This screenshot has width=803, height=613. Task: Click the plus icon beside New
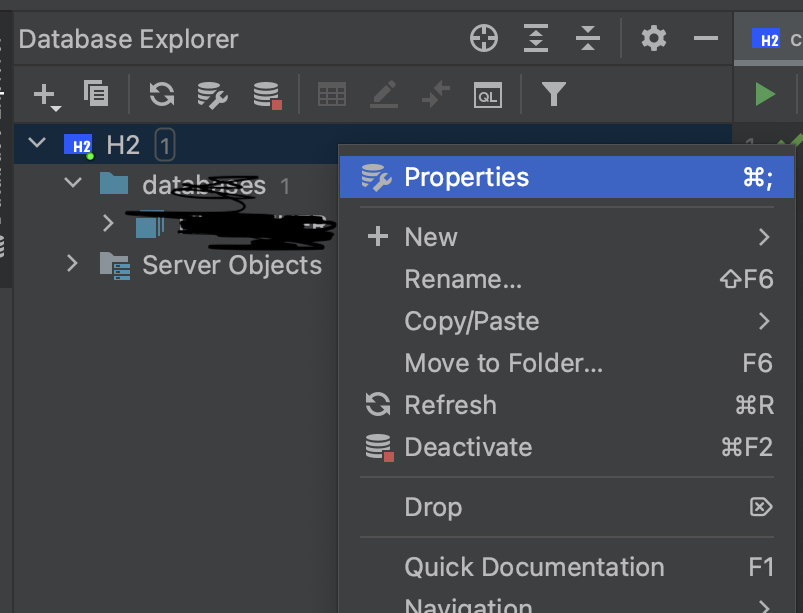click(x=378, y=237)
